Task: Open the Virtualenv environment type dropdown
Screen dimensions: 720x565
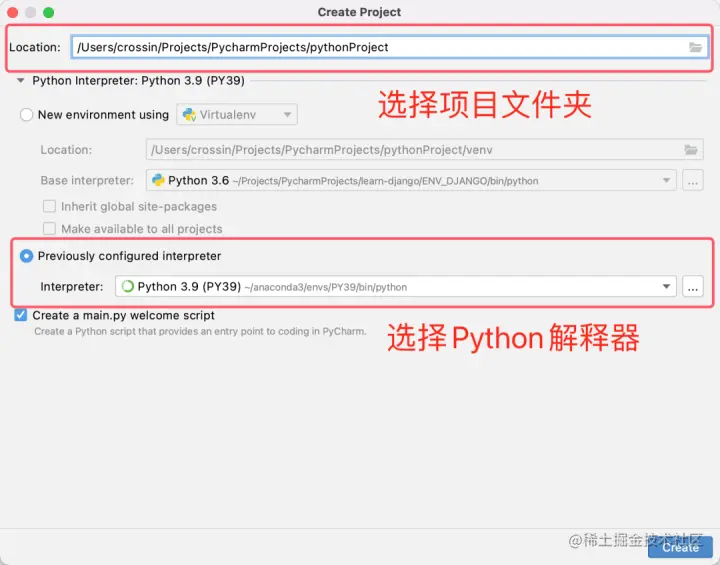Action: click(237, 114)
